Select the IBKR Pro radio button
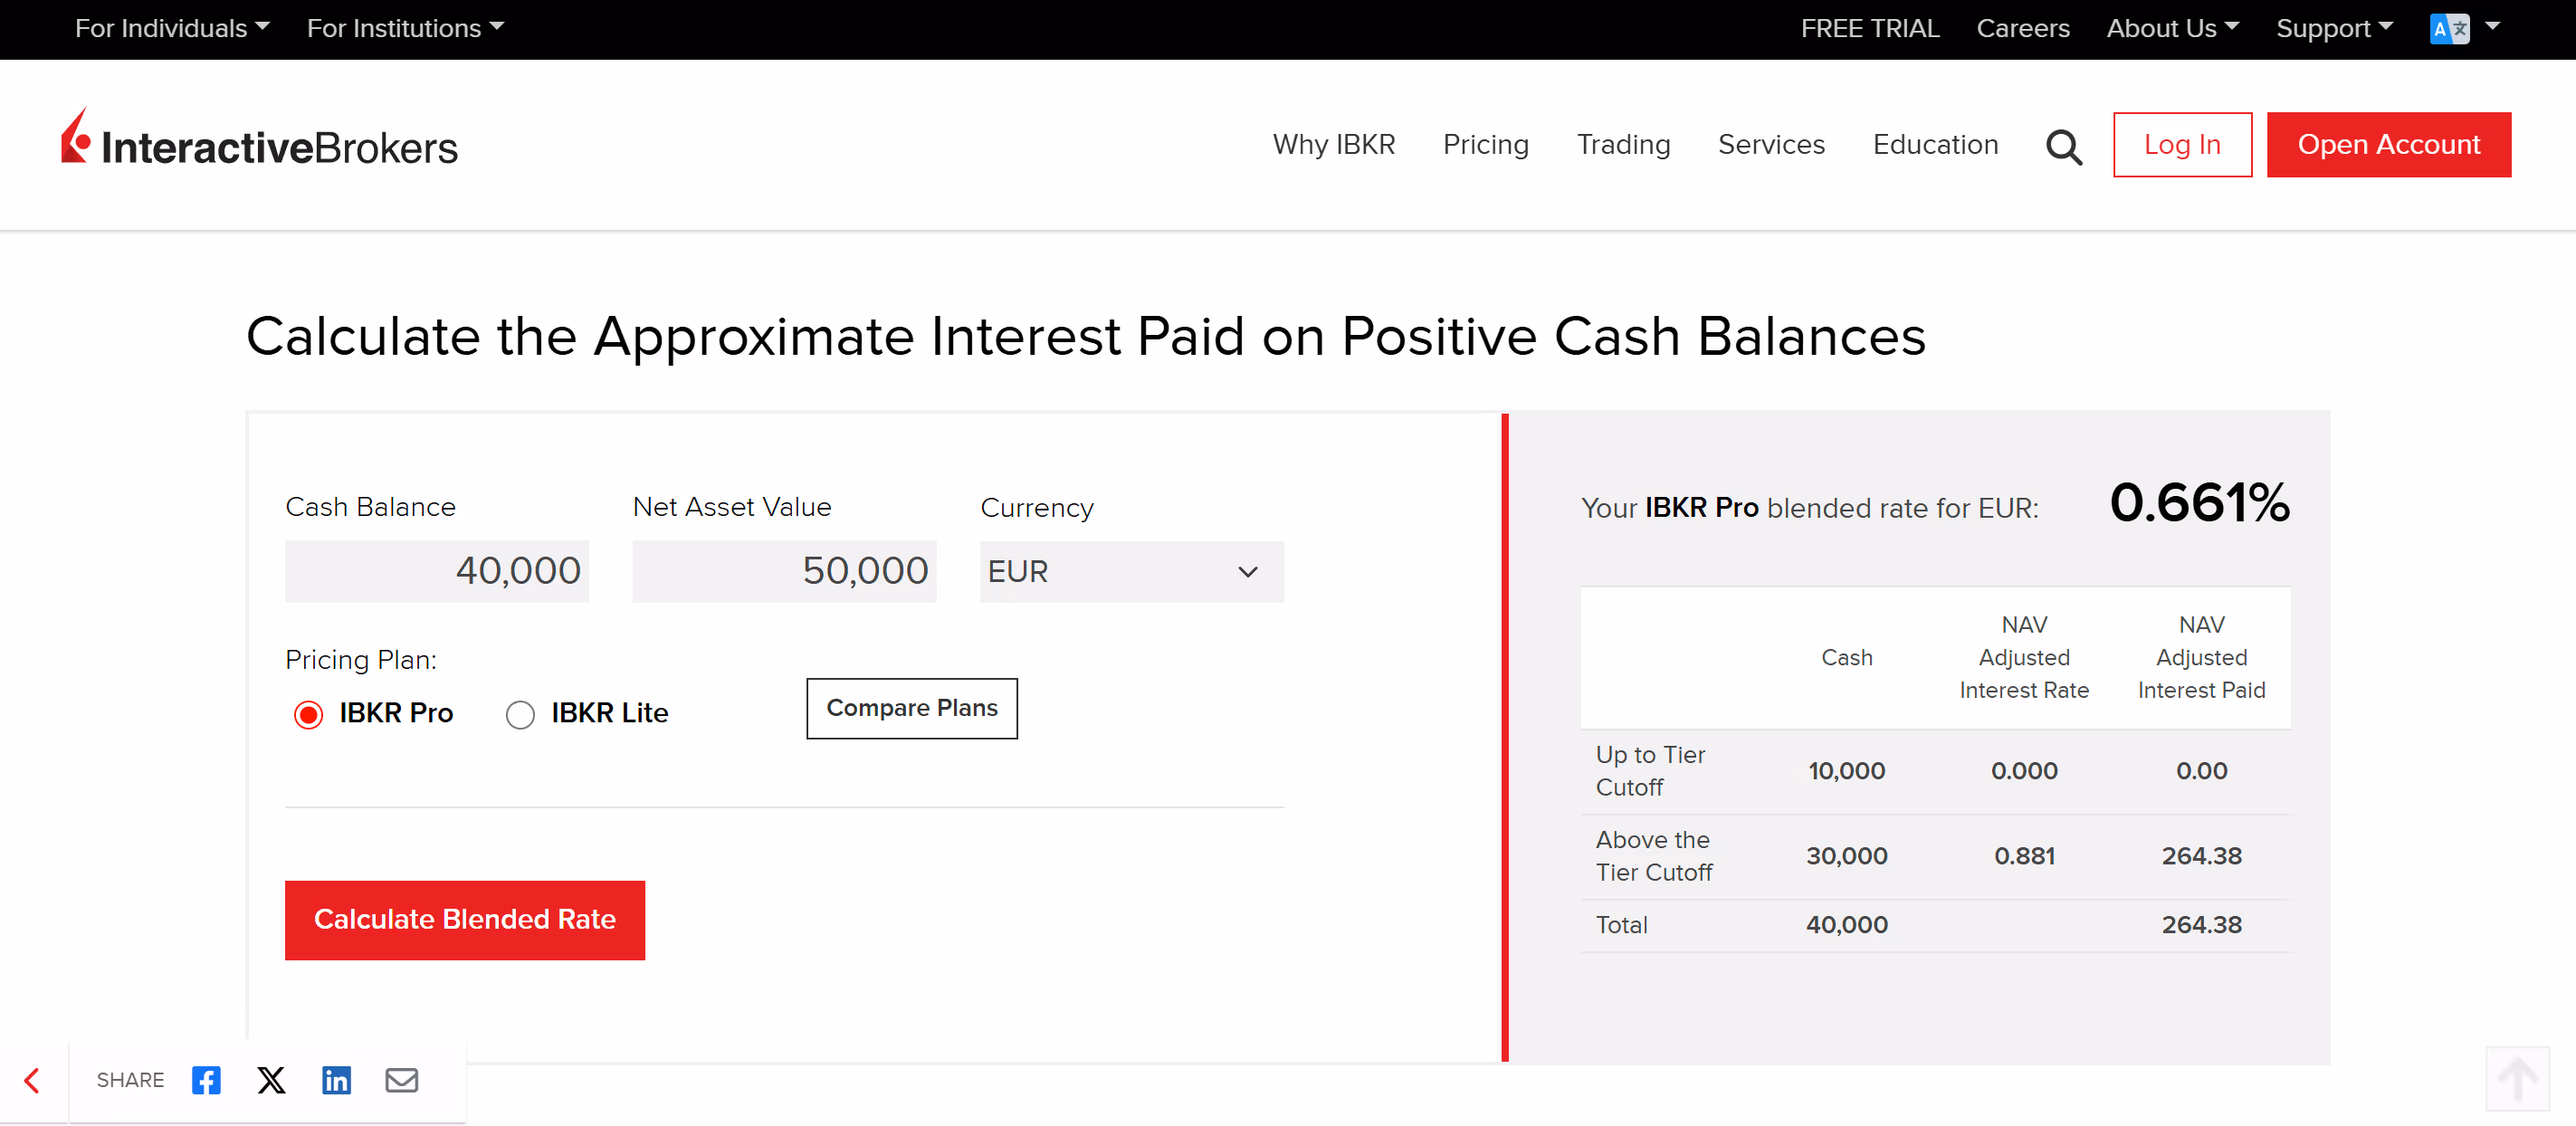2576x1126 pixels. tap(309, 714)
